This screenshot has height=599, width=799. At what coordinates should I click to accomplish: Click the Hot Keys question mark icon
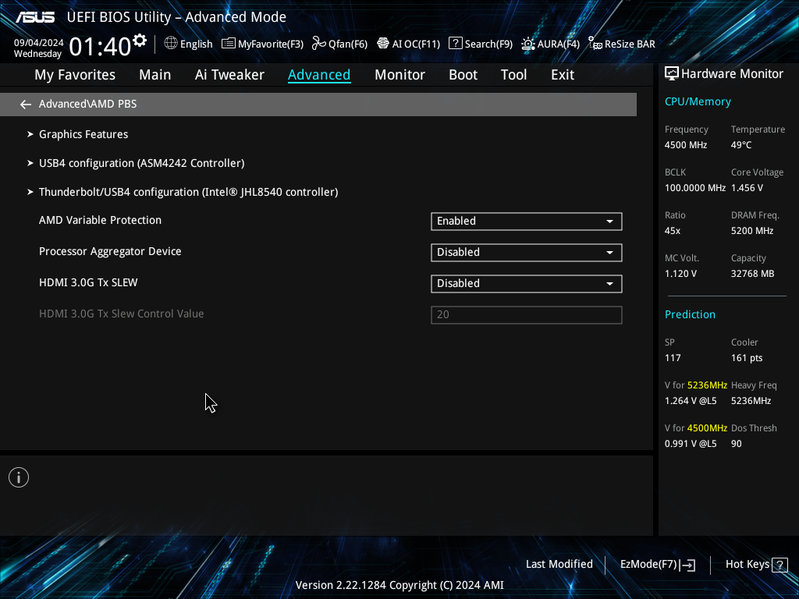[780, 565]
